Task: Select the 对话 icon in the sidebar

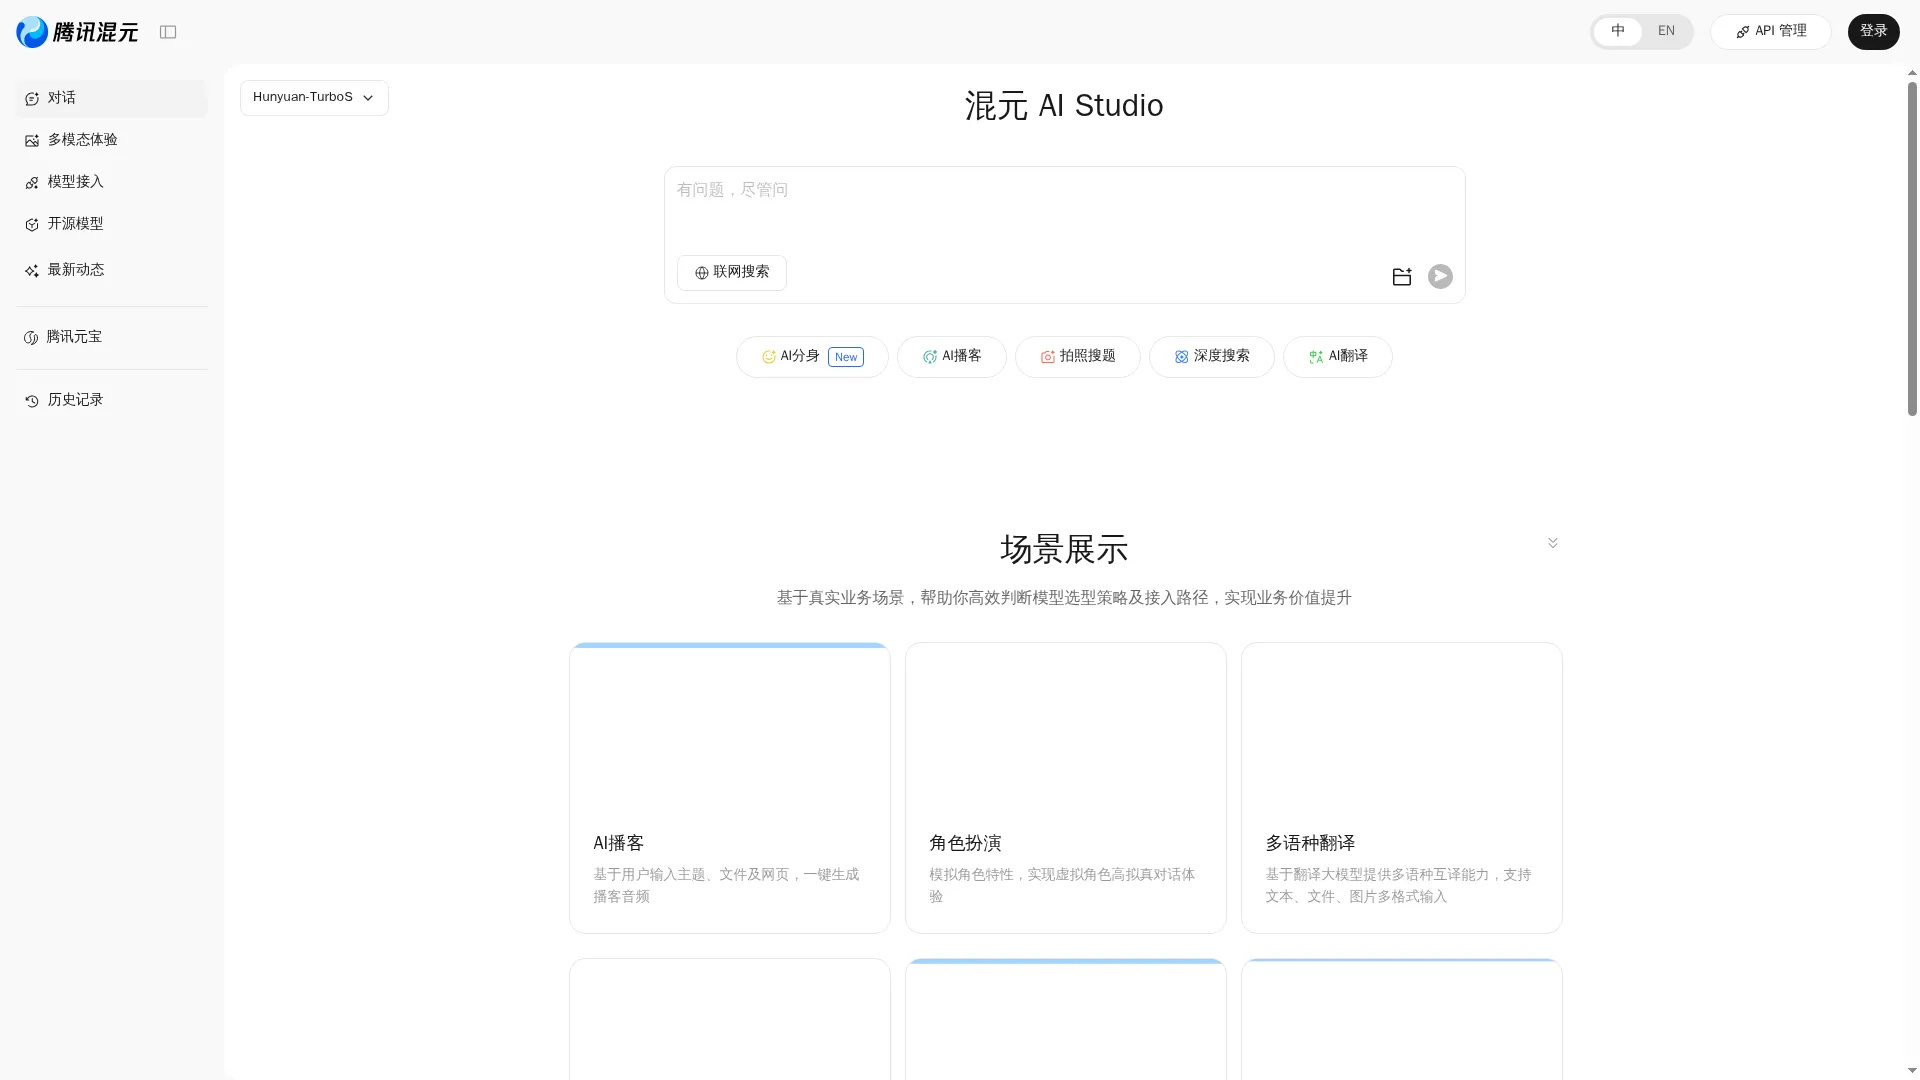Action: [x=31, y=98]
